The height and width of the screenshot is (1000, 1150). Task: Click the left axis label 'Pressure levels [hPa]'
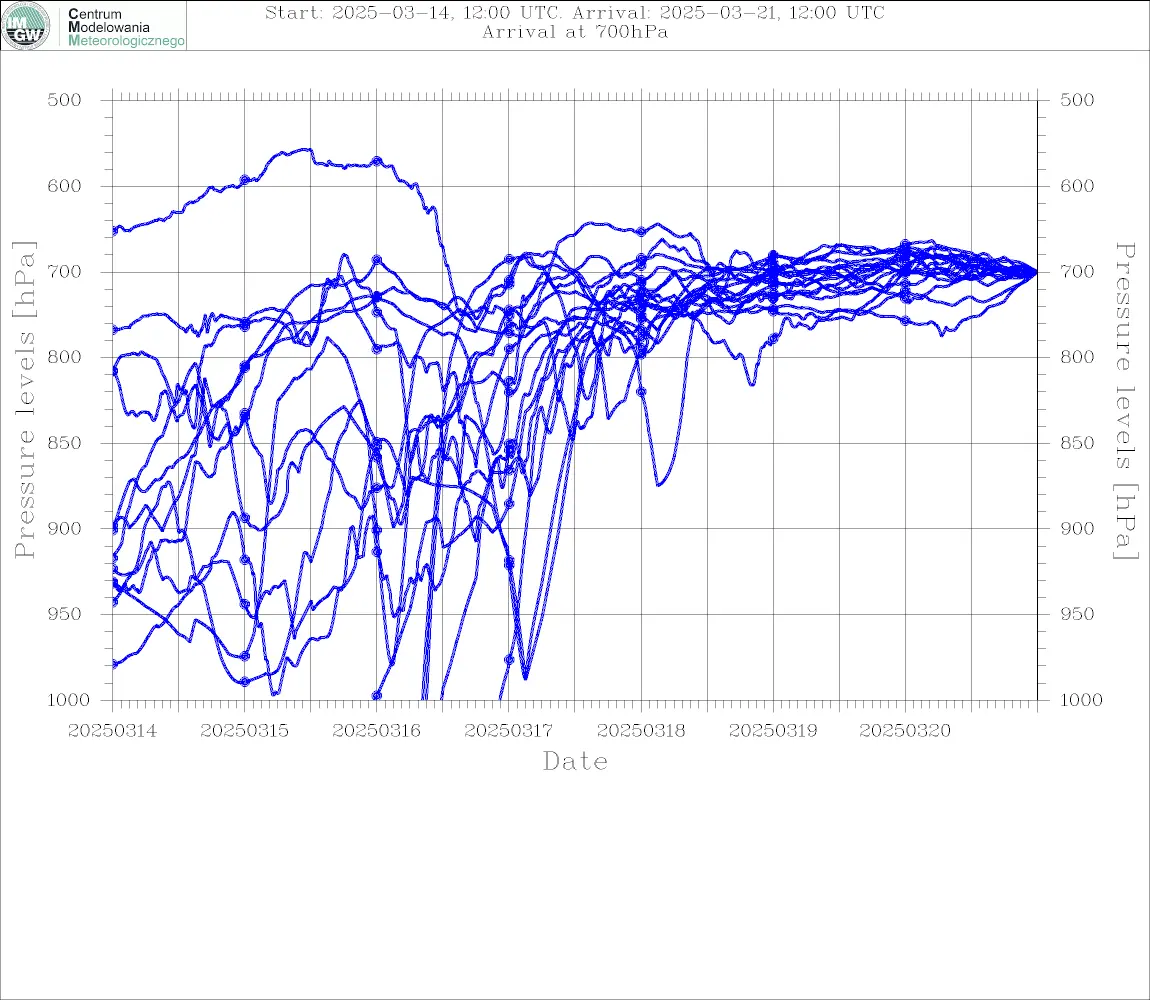click(25, 400)
